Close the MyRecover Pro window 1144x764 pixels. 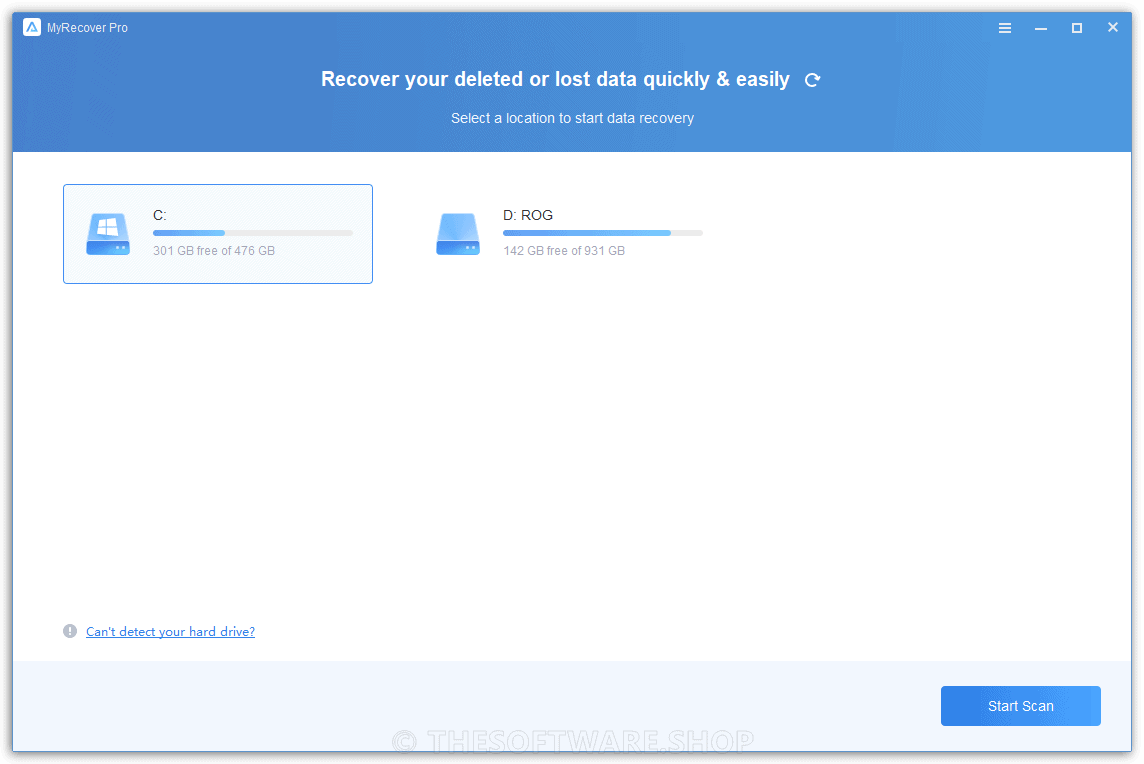[x=1113, y=27]
